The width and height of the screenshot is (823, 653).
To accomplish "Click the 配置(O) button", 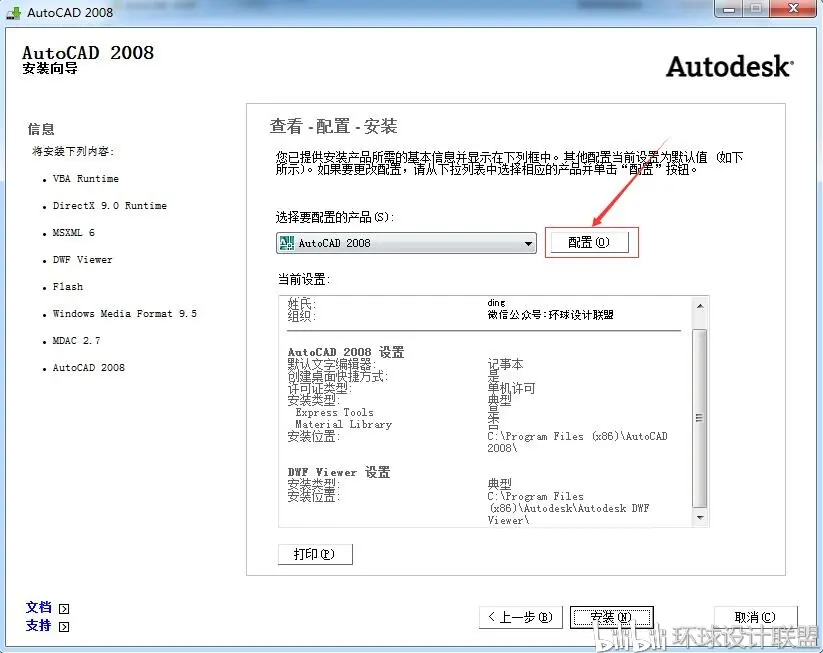I will coord(588,243).
